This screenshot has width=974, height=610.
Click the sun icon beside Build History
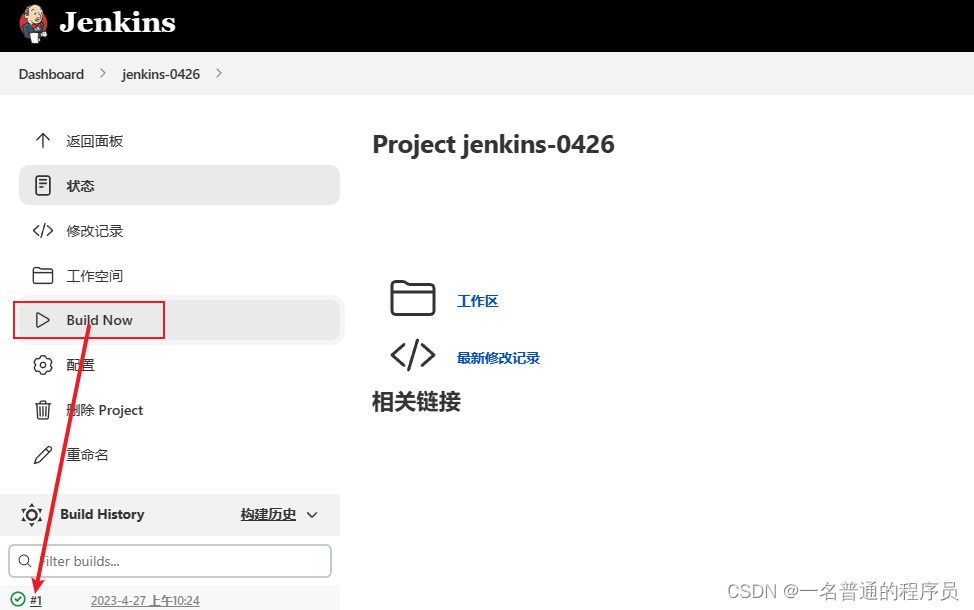(x=32, y=514)
